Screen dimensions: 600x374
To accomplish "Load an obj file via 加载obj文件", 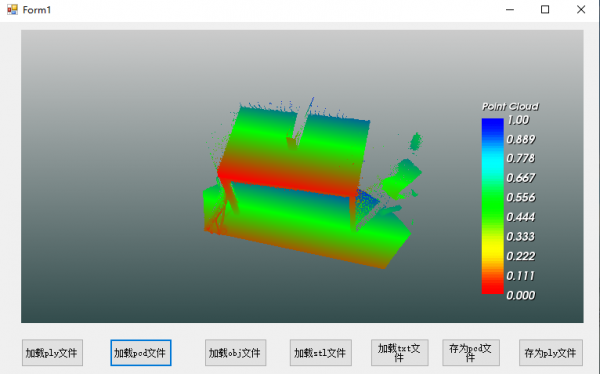I will coord(235,353).
